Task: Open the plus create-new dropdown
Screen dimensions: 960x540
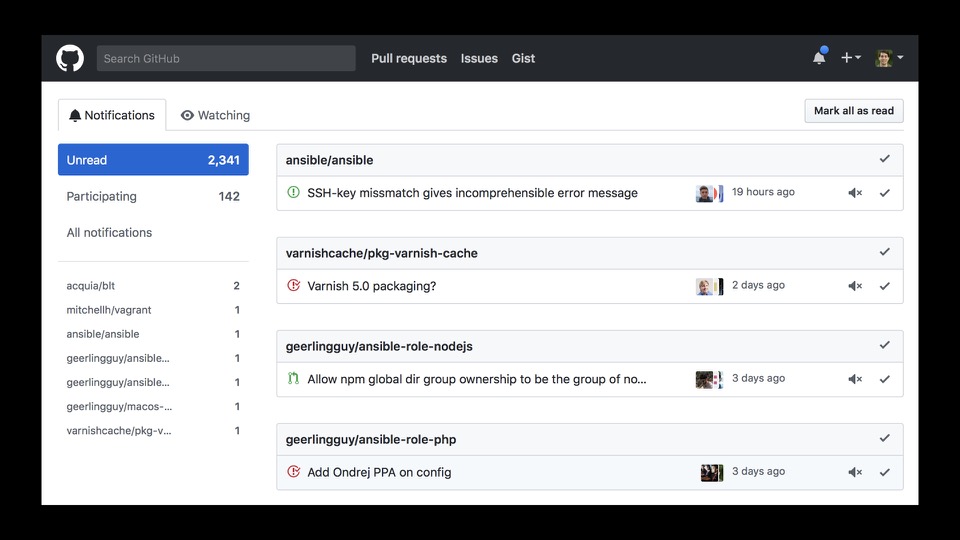Action: pos(851,58)
